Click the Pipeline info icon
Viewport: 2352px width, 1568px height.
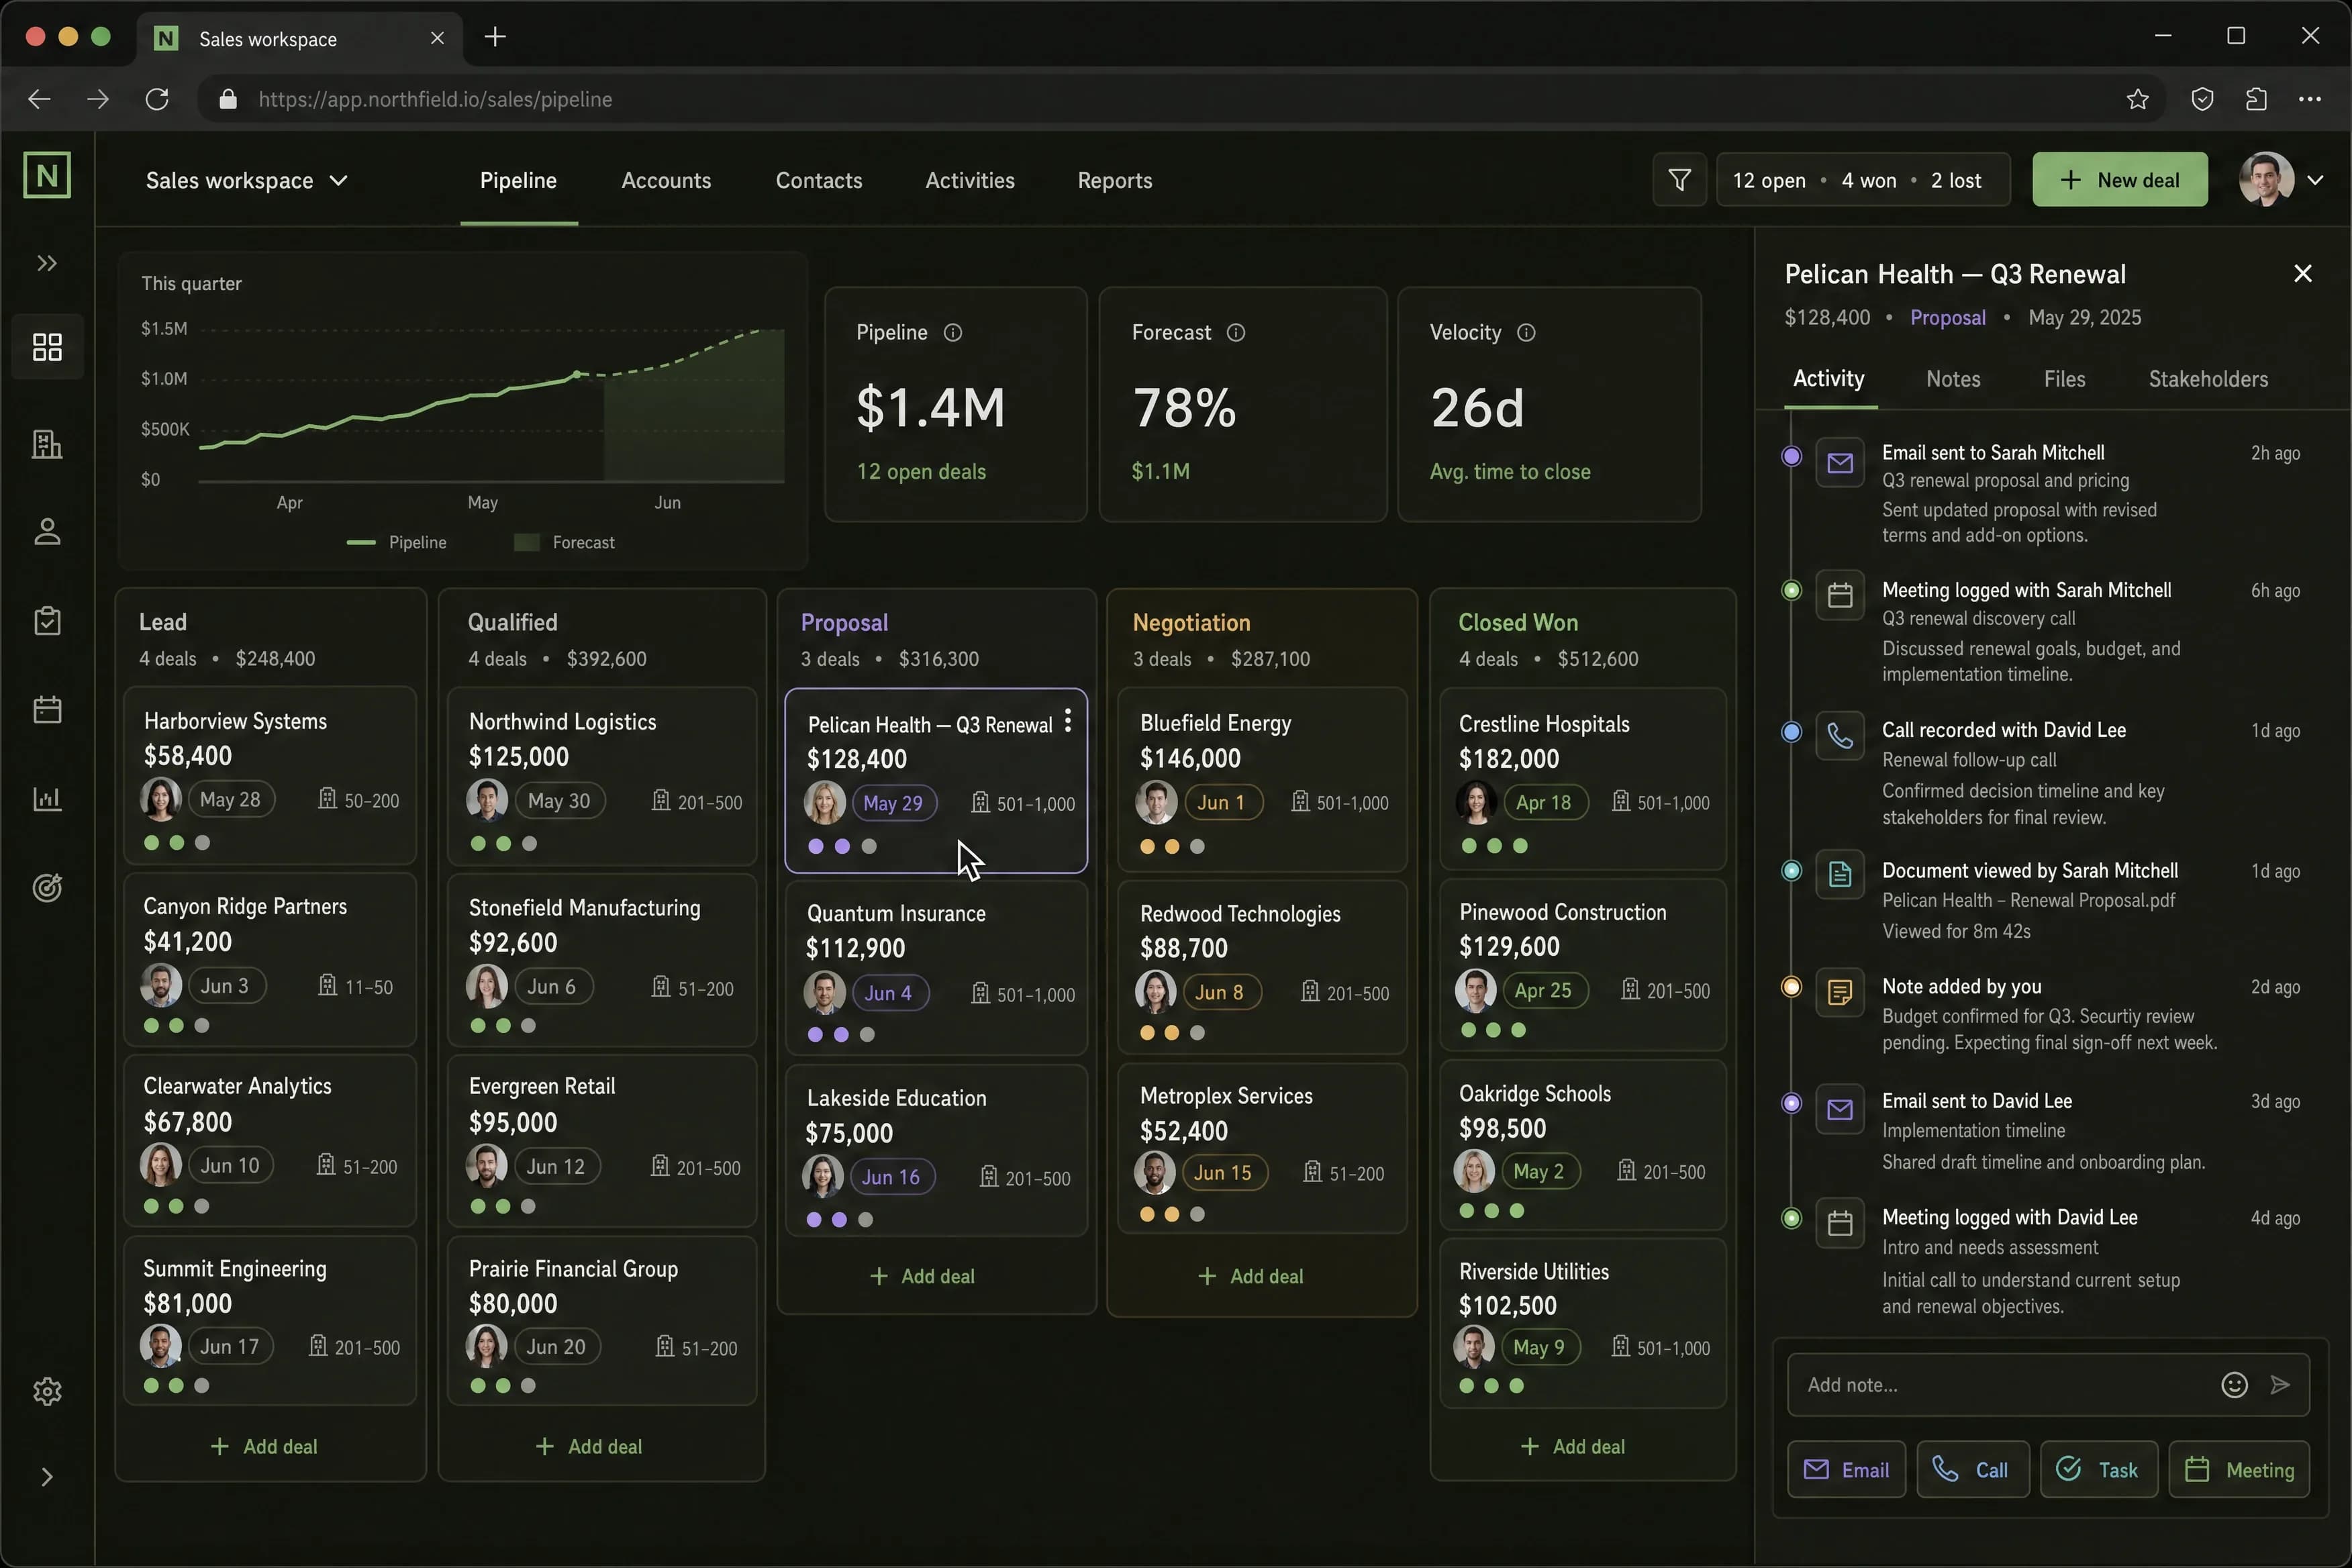[953, 333]
